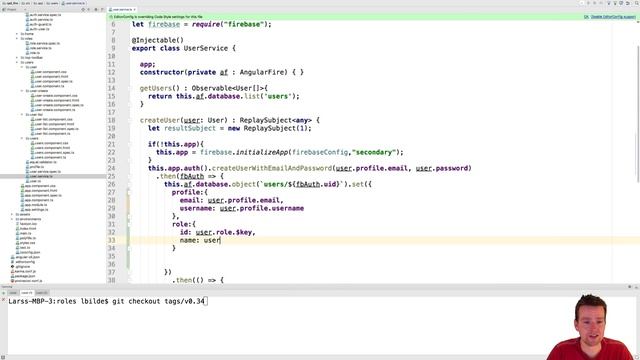The height and width of the screenshot is (360, 640).
Task: Expand the top-toolbar folder in the tree
Action: click(17, 58)
